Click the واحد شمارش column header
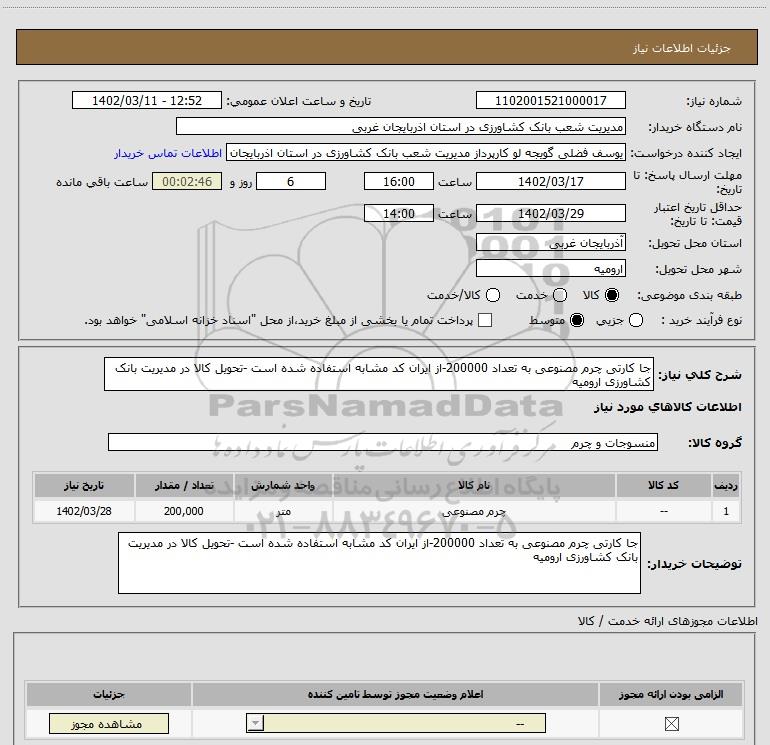 pyautogui.click(x=283, y=485)
